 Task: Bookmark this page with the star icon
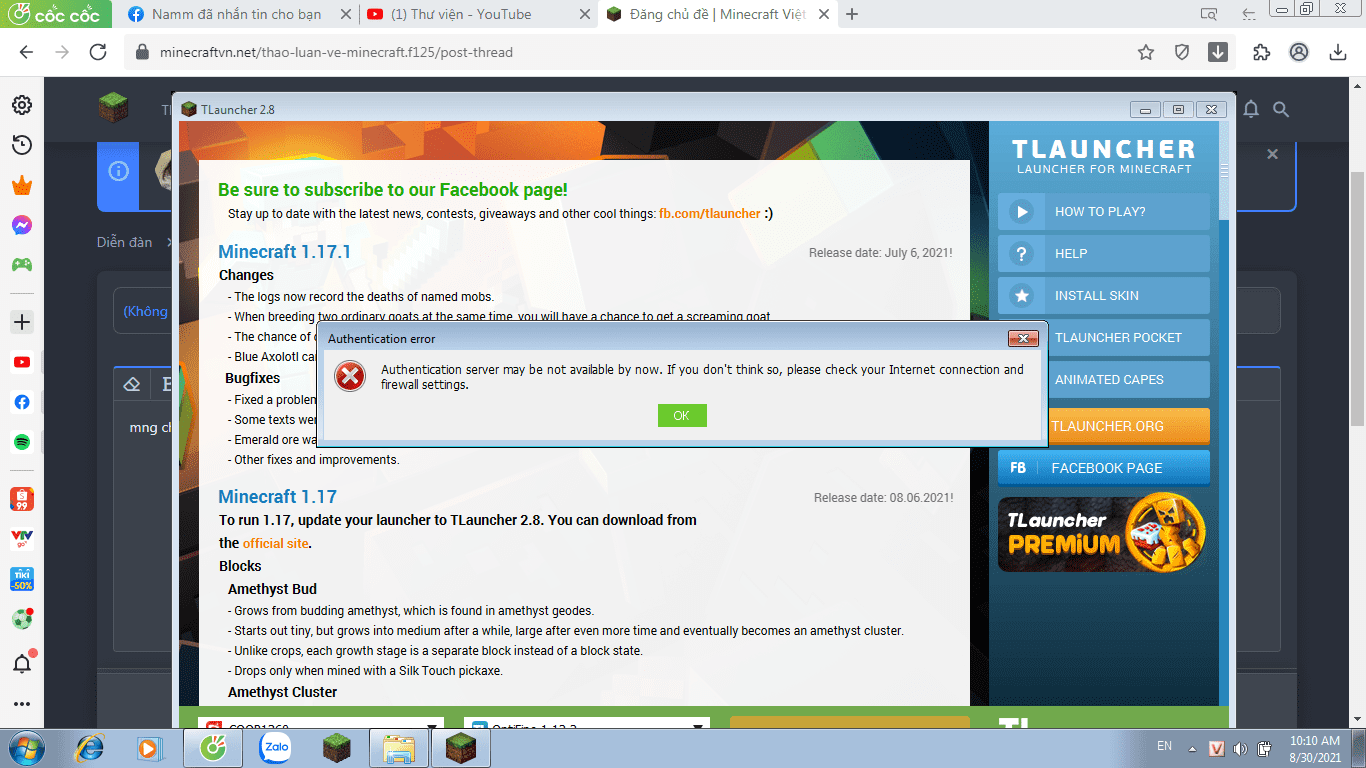[1146, 52]
